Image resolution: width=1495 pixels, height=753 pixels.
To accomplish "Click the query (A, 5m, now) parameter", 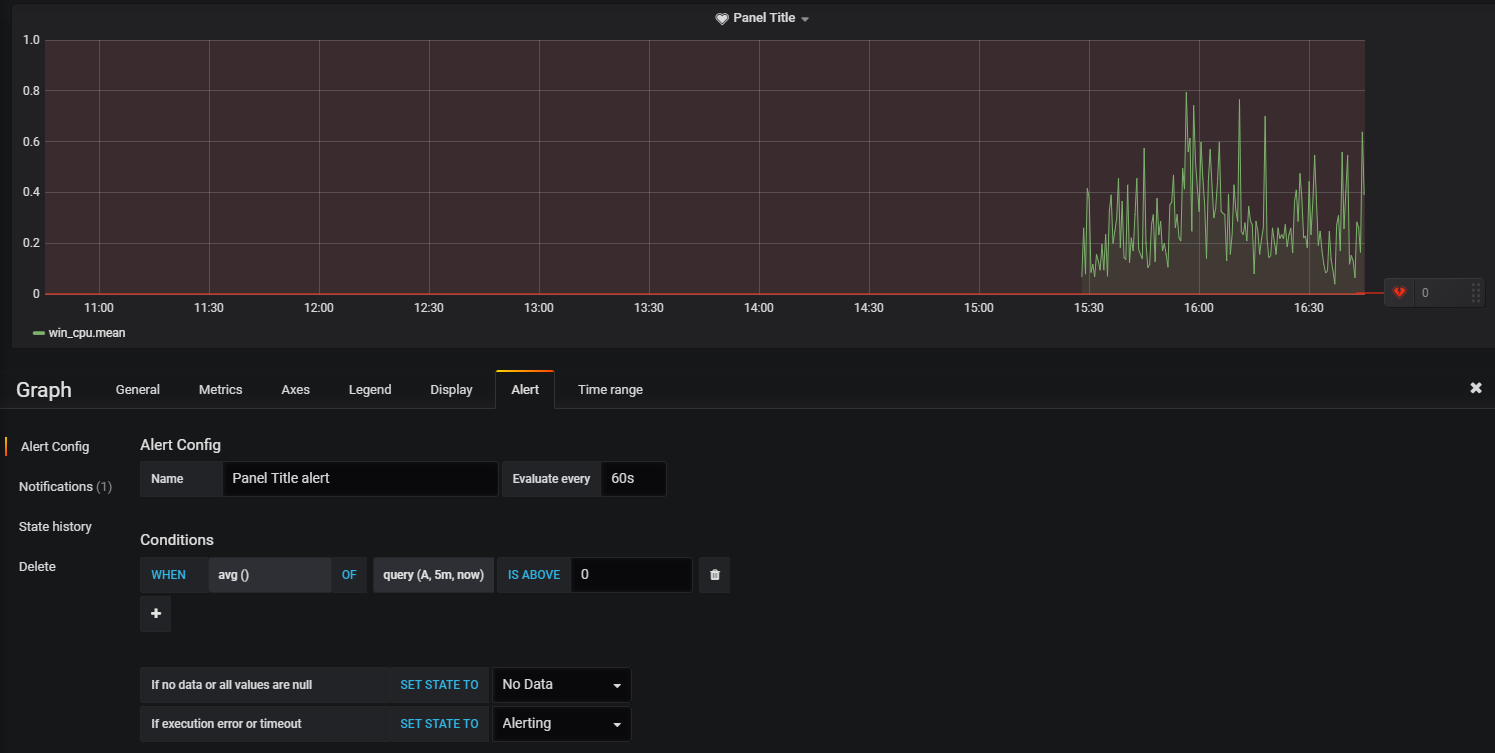I will coord(433,575).
